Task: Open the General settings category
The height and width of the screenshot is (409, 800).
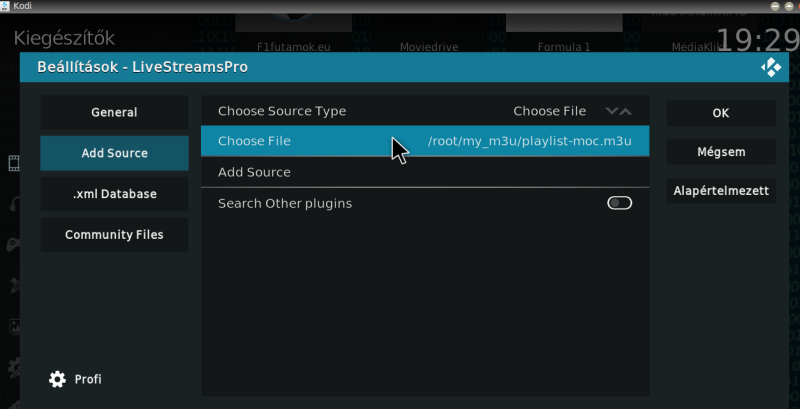Action: click(114, 112)
